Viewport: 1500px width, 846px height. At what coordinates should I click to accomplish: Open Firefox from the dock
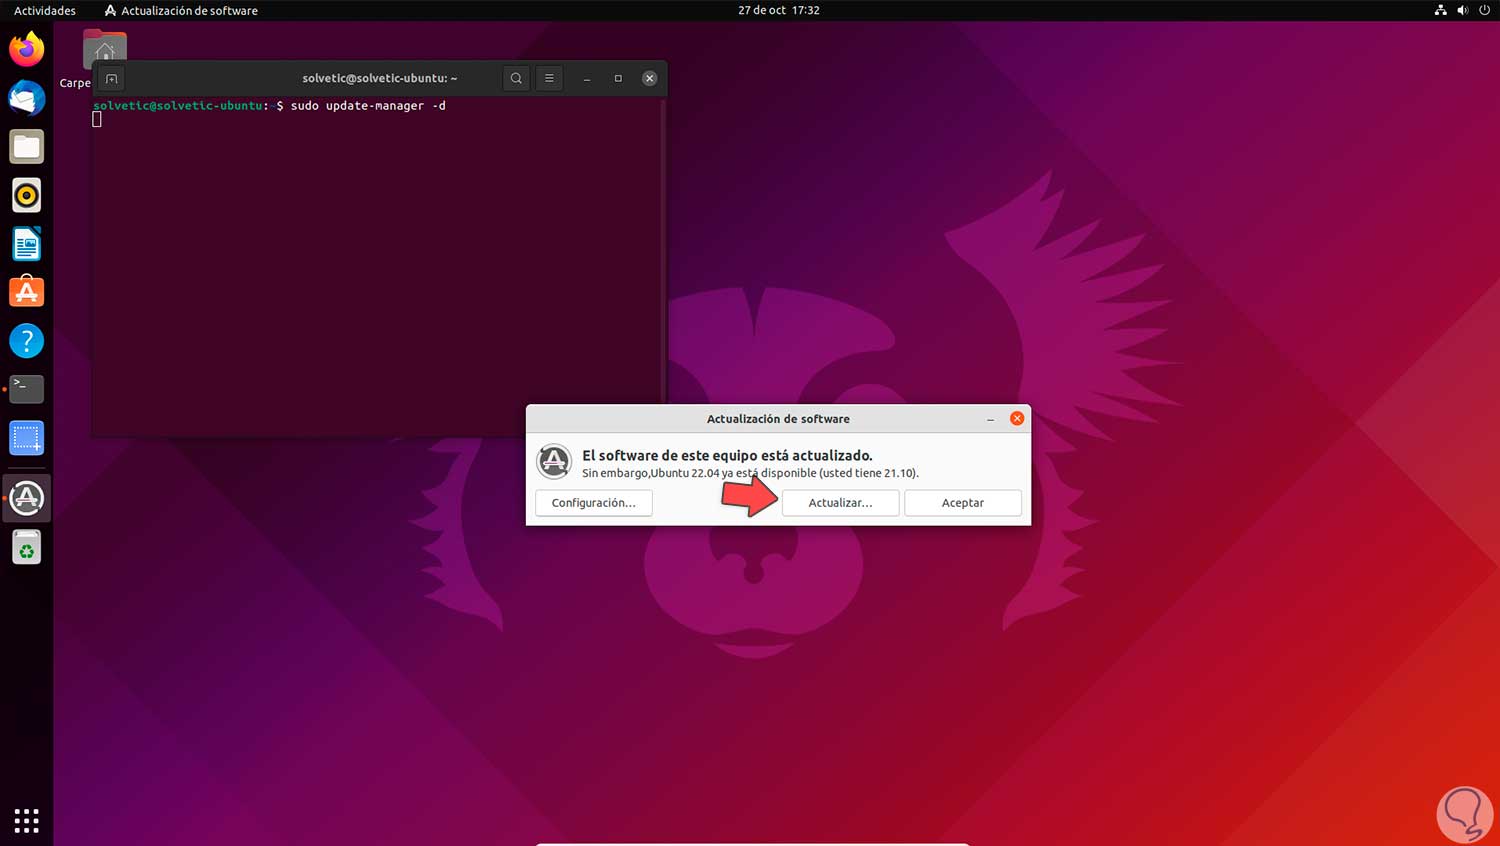(x=27, y=49)
